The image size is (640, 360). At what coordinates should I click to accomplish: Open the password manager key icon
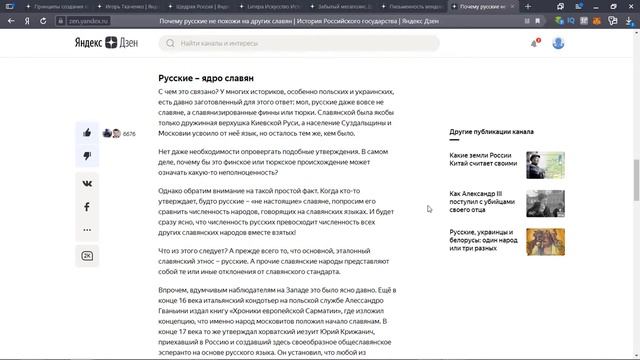613,21
